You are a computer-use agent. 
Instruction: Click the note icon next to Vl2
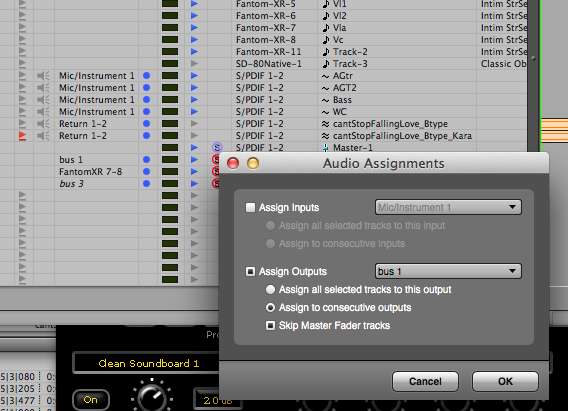(326, 16)
